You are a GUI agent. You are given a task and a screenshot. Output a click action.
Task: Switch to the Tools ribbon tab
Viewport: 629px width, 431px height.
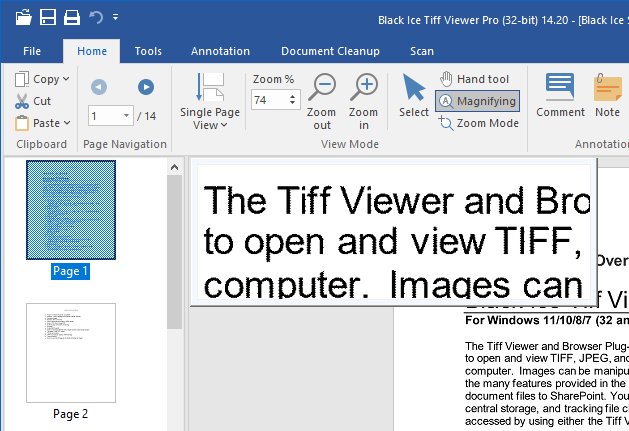(148, 51)
